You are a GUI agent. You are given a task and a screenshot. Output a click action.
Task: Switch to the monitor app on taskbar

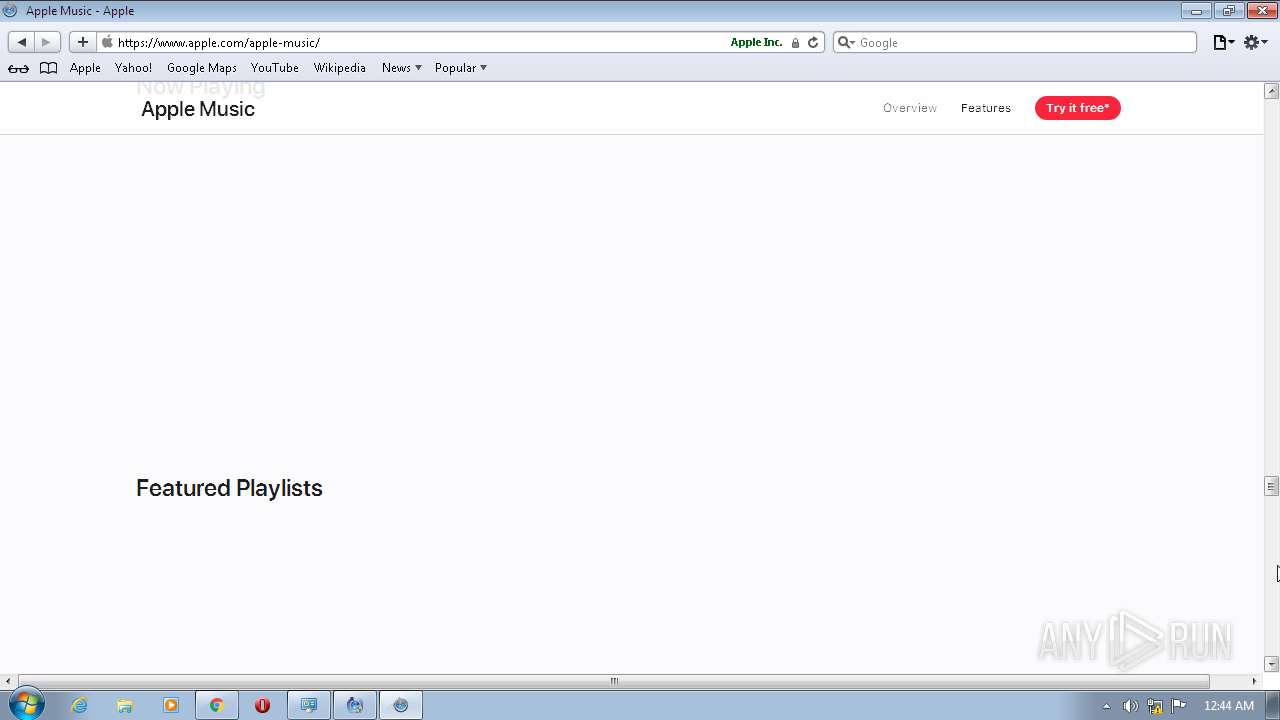point(309,705)
